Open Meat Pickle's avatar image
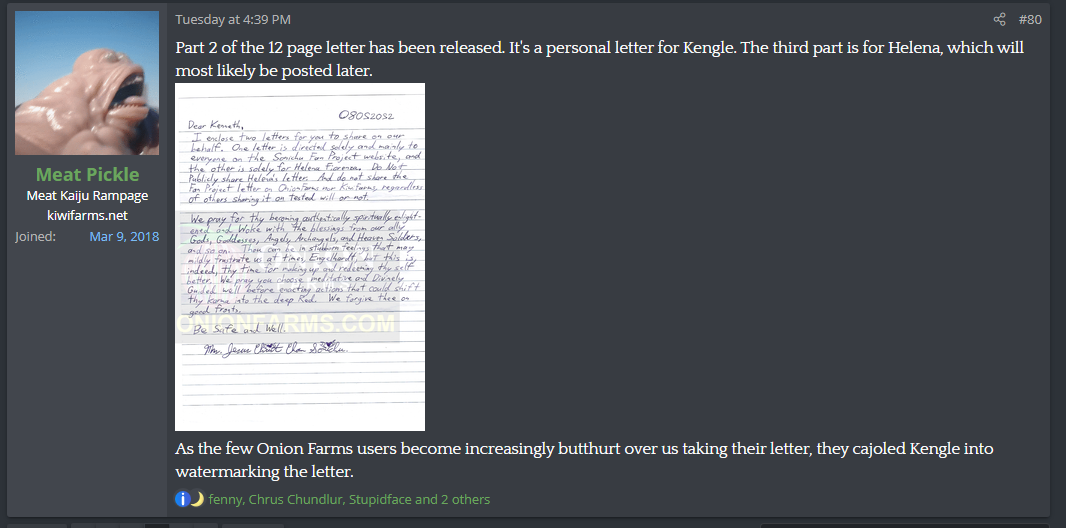1066x528 pixels. pyautogui.click(x=87, y=83)
